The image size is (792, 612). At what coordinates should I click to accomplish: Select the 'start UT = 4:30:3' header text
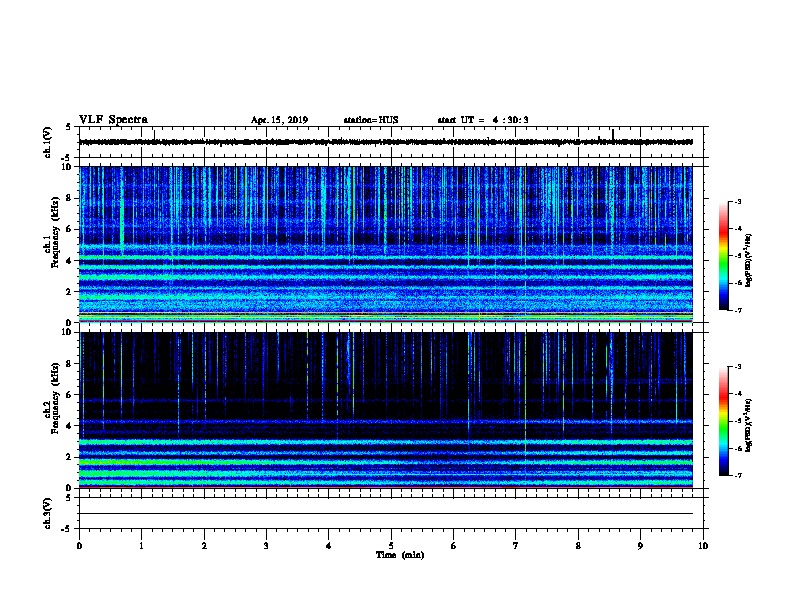pyautogui.click(x=483, y=120)
